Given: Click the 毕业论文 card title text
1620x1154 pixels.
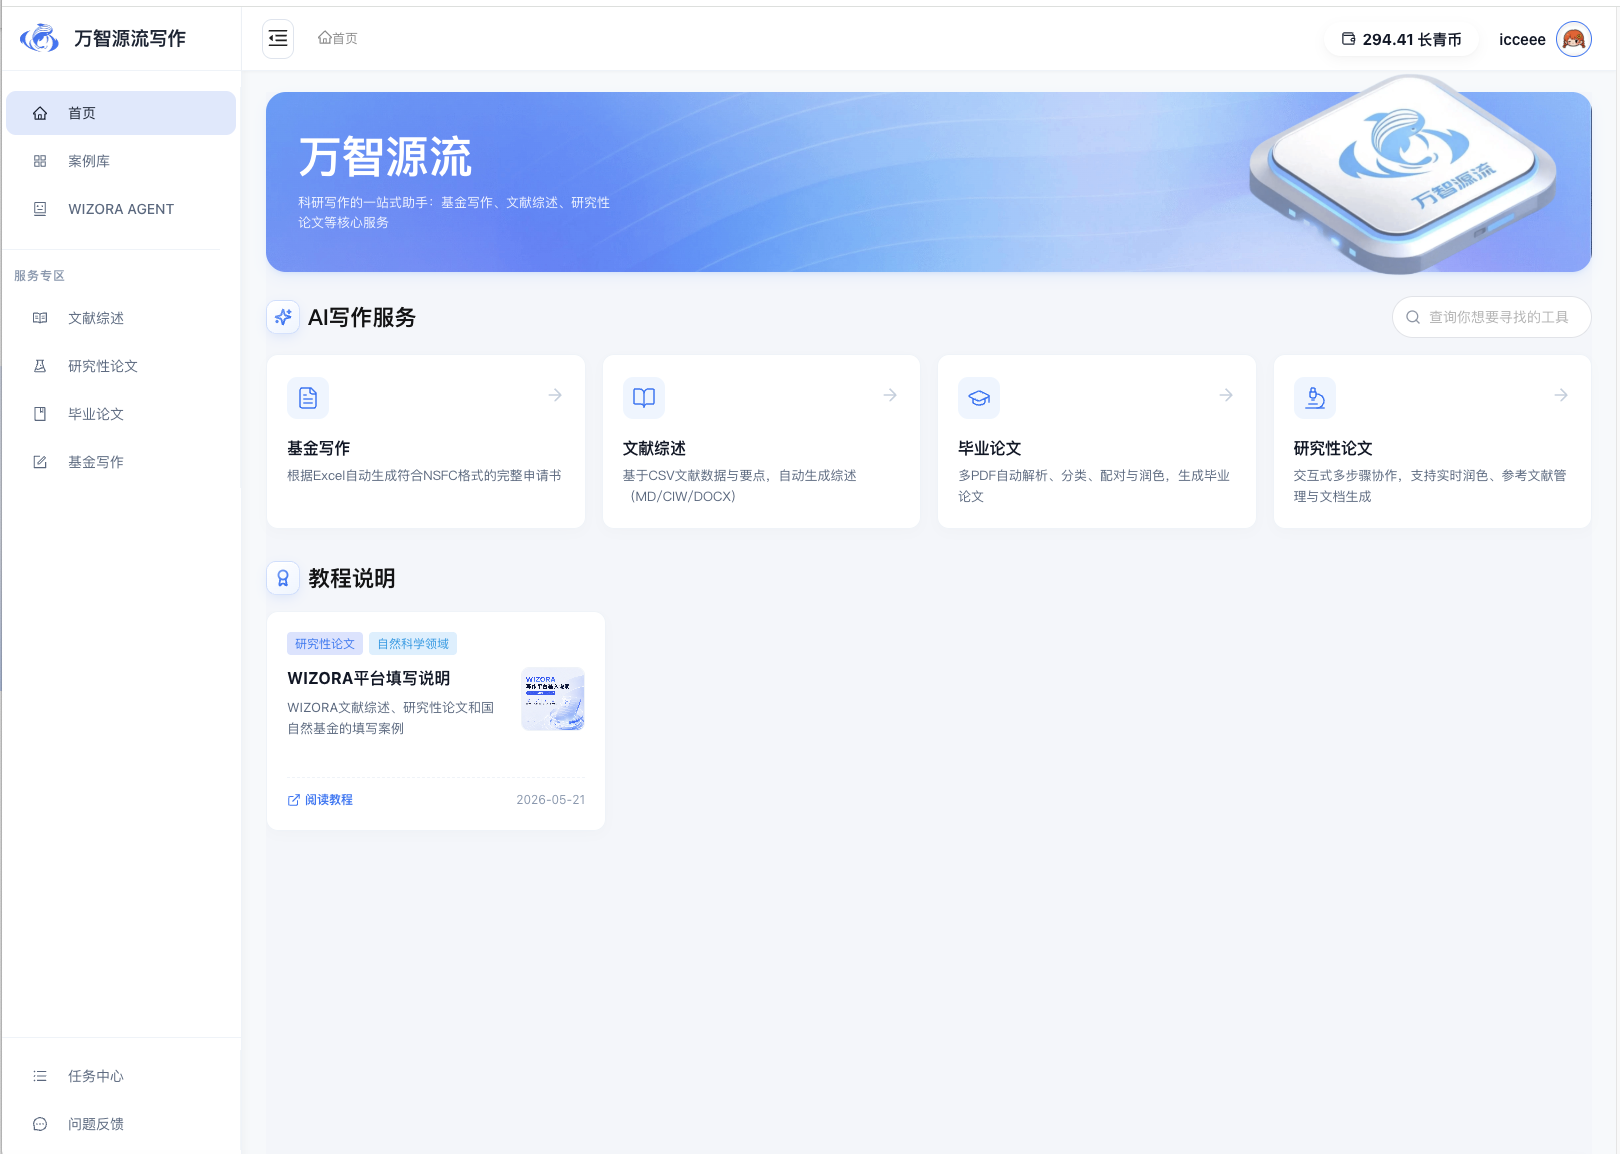Looking at the screenshot, I should (990, 448).
